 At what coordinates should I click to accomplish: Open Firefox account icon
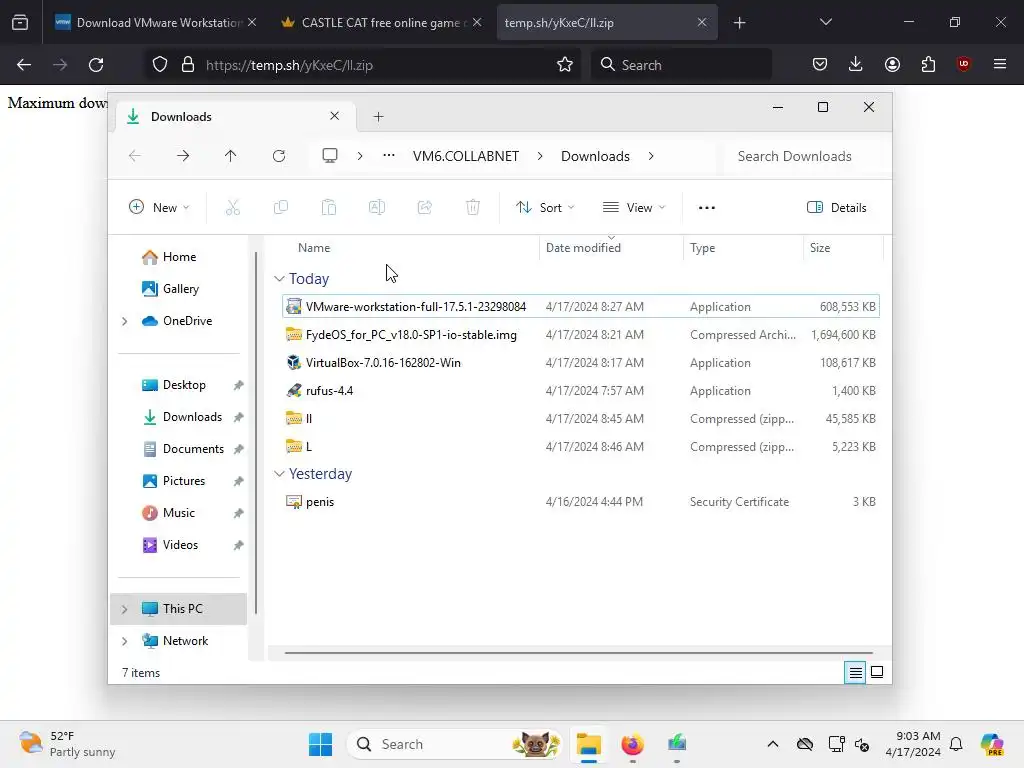pyautogui.click(x=892, y=64)
